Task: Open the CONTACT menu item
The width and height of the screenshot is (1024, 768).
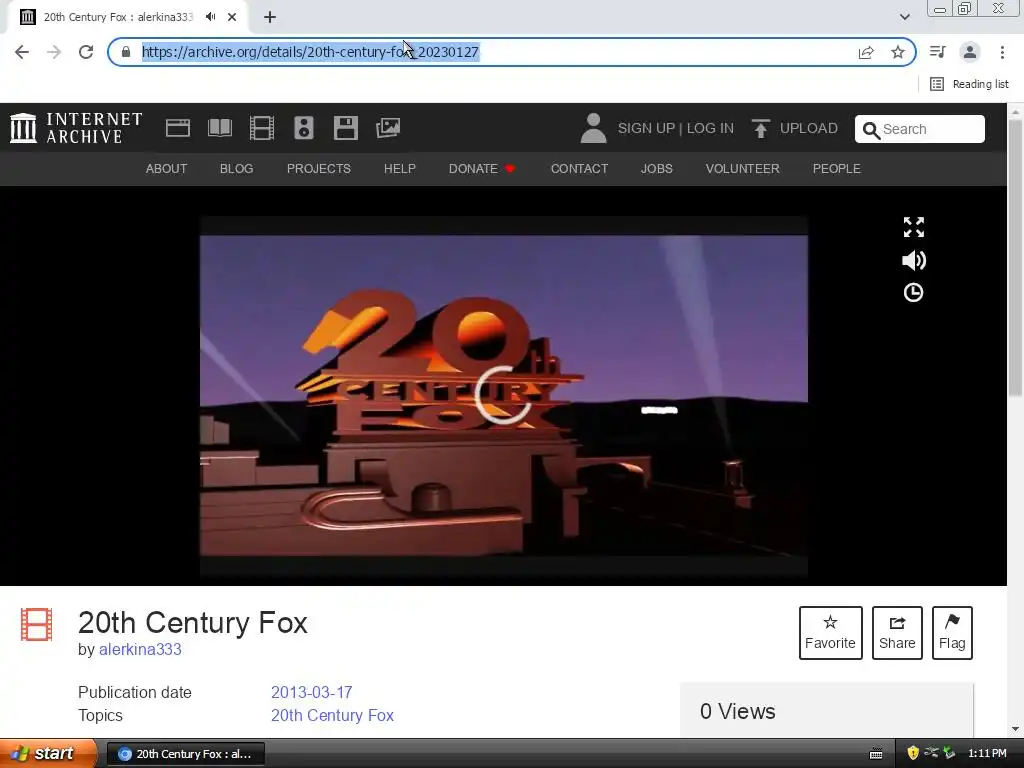Action: point(579,168)
